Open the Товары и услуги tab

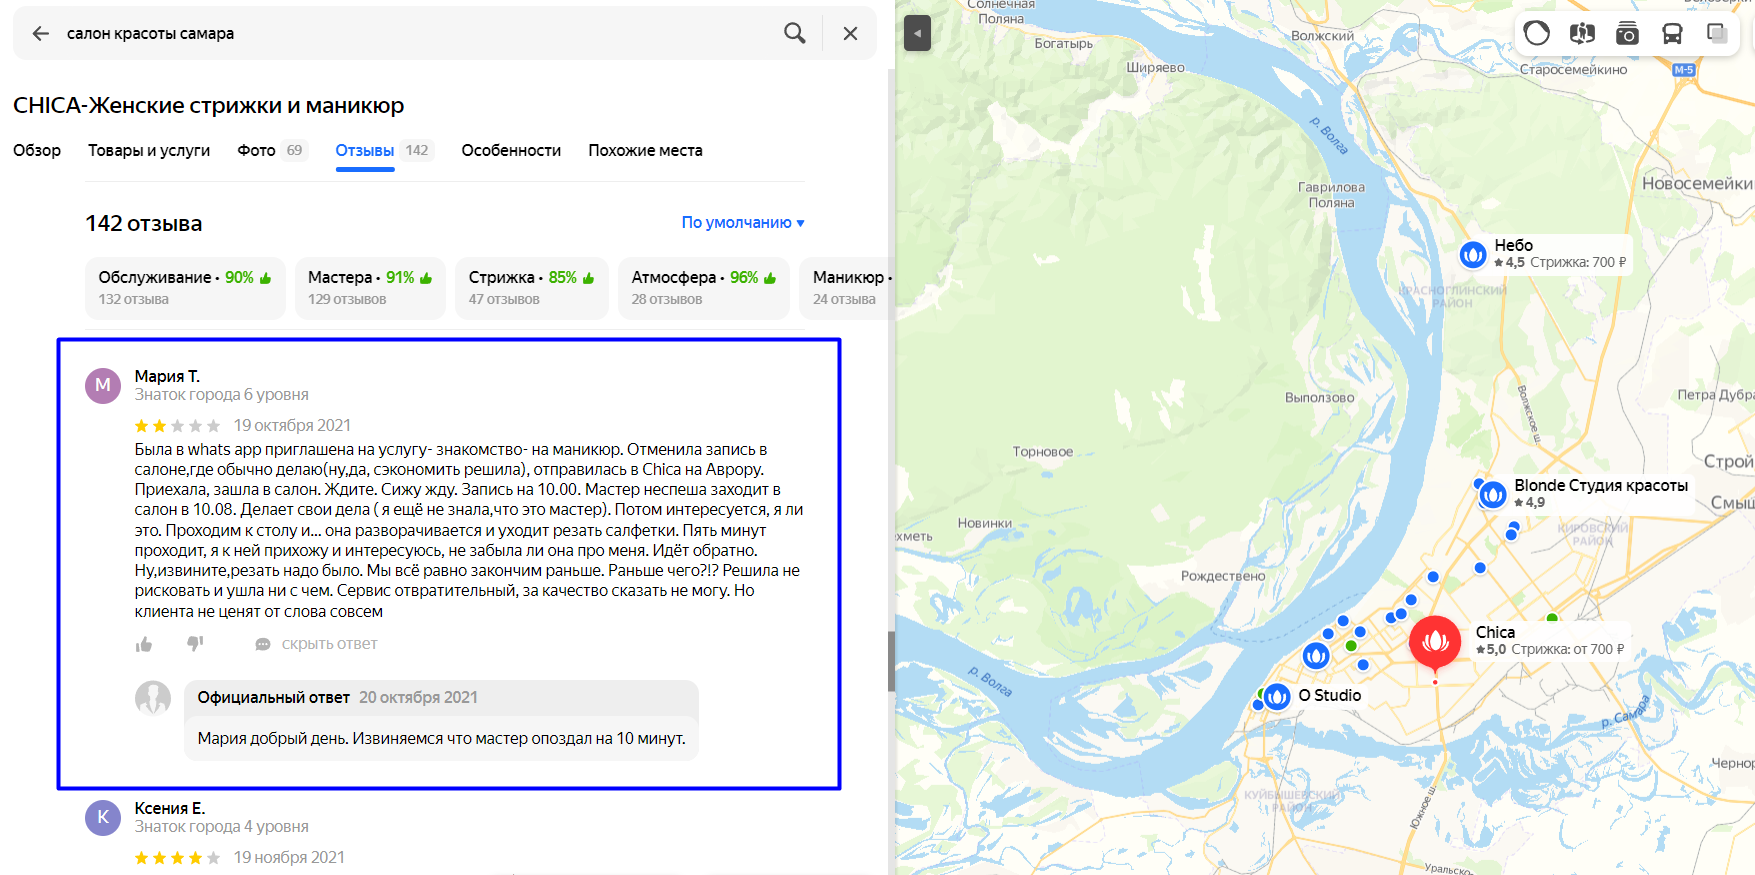[x=149, y=150]
